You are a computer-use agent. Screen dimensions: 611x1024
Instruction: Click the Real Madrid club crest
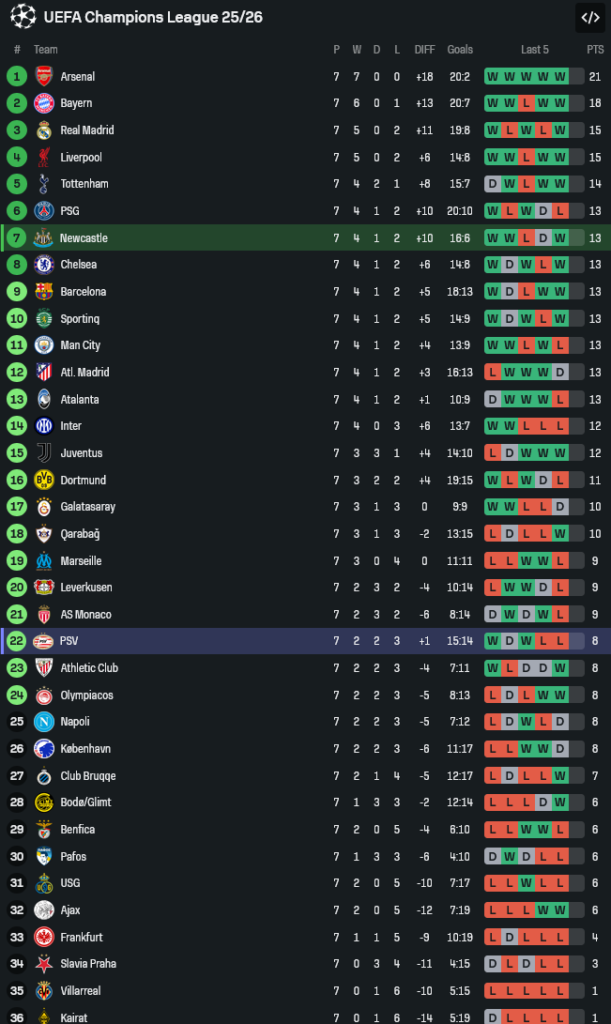[x=43, y=130]
